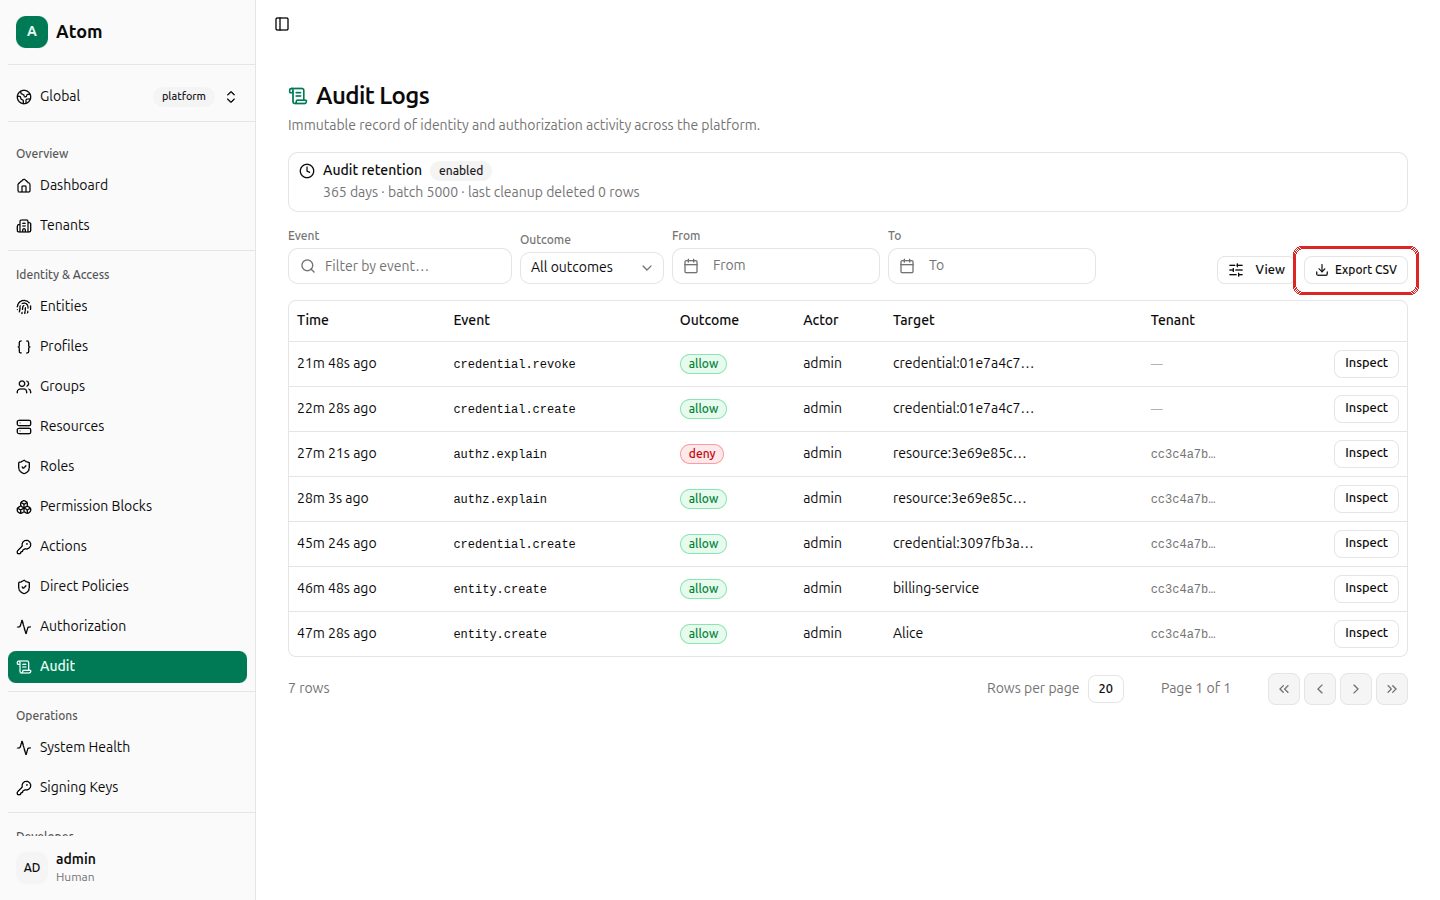Viewport: 1440px width, 900px height.
Task: Inspect the 45m 24s ago credential.create entry
Action: click(1366, 544)
